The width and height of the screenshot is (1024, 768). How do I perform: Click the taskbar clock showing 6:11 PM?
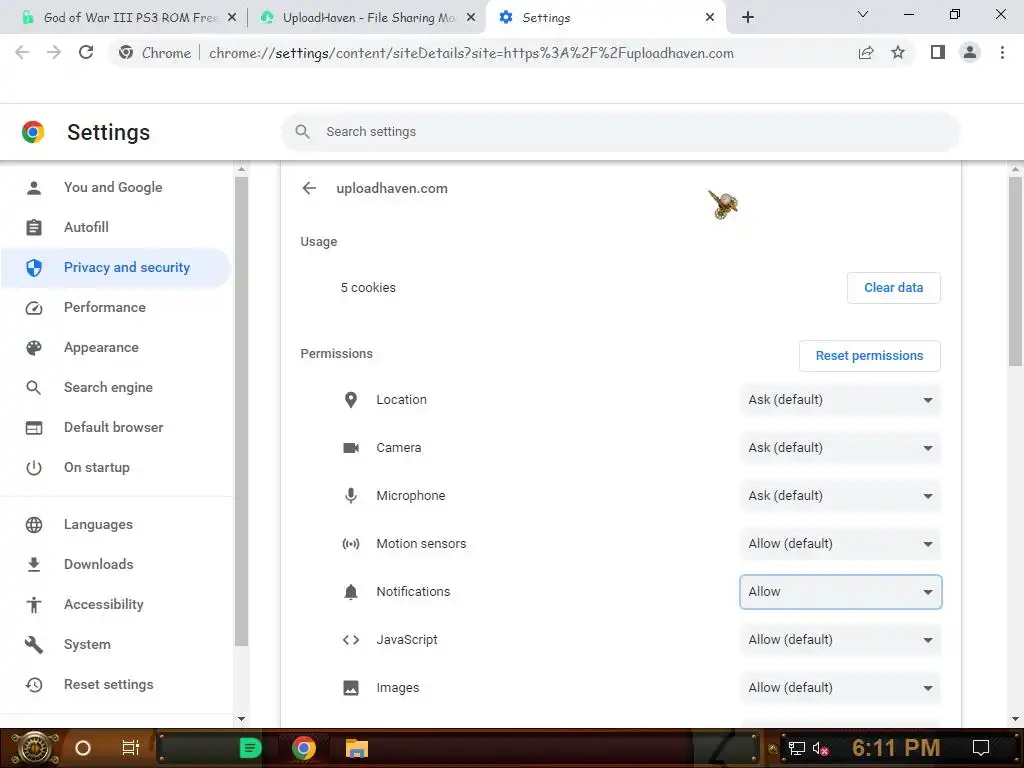click(x=896, y=748)
